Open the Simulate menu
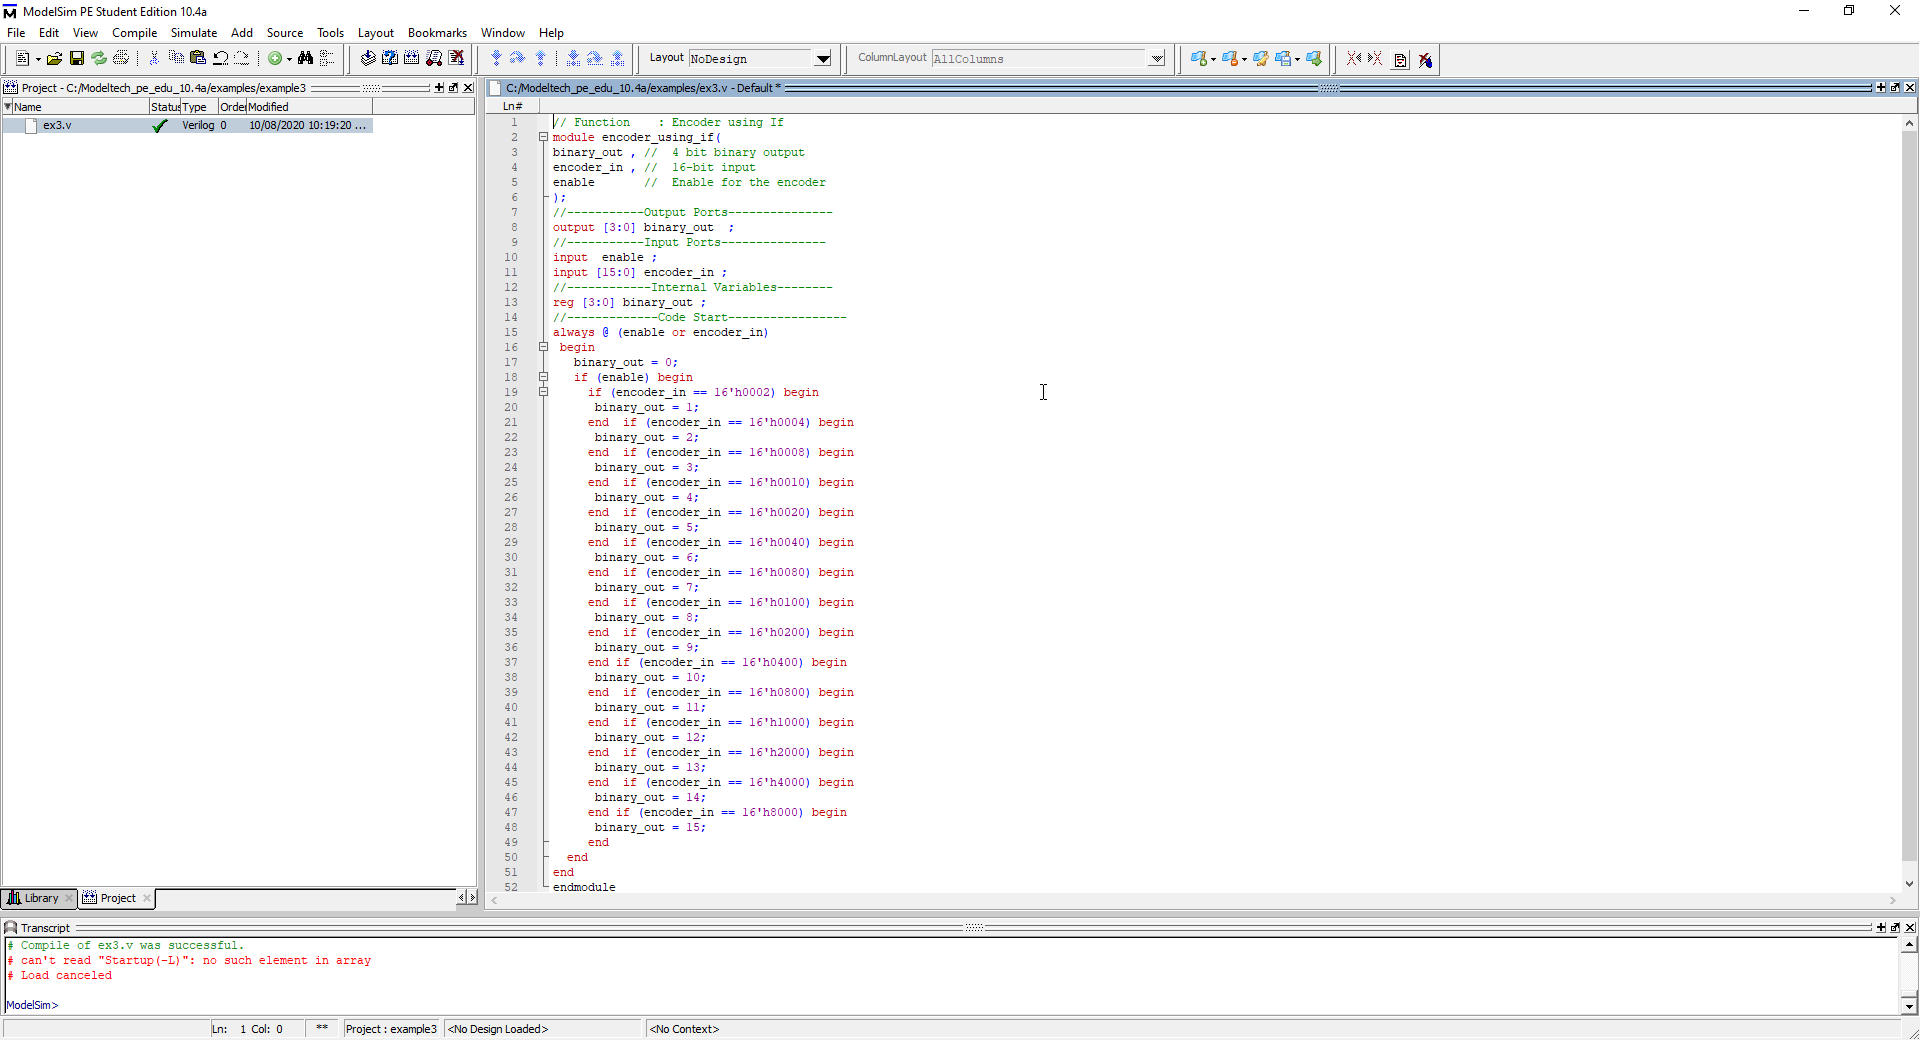This screenshot has width=1920, height=1040. pos(193,33)
